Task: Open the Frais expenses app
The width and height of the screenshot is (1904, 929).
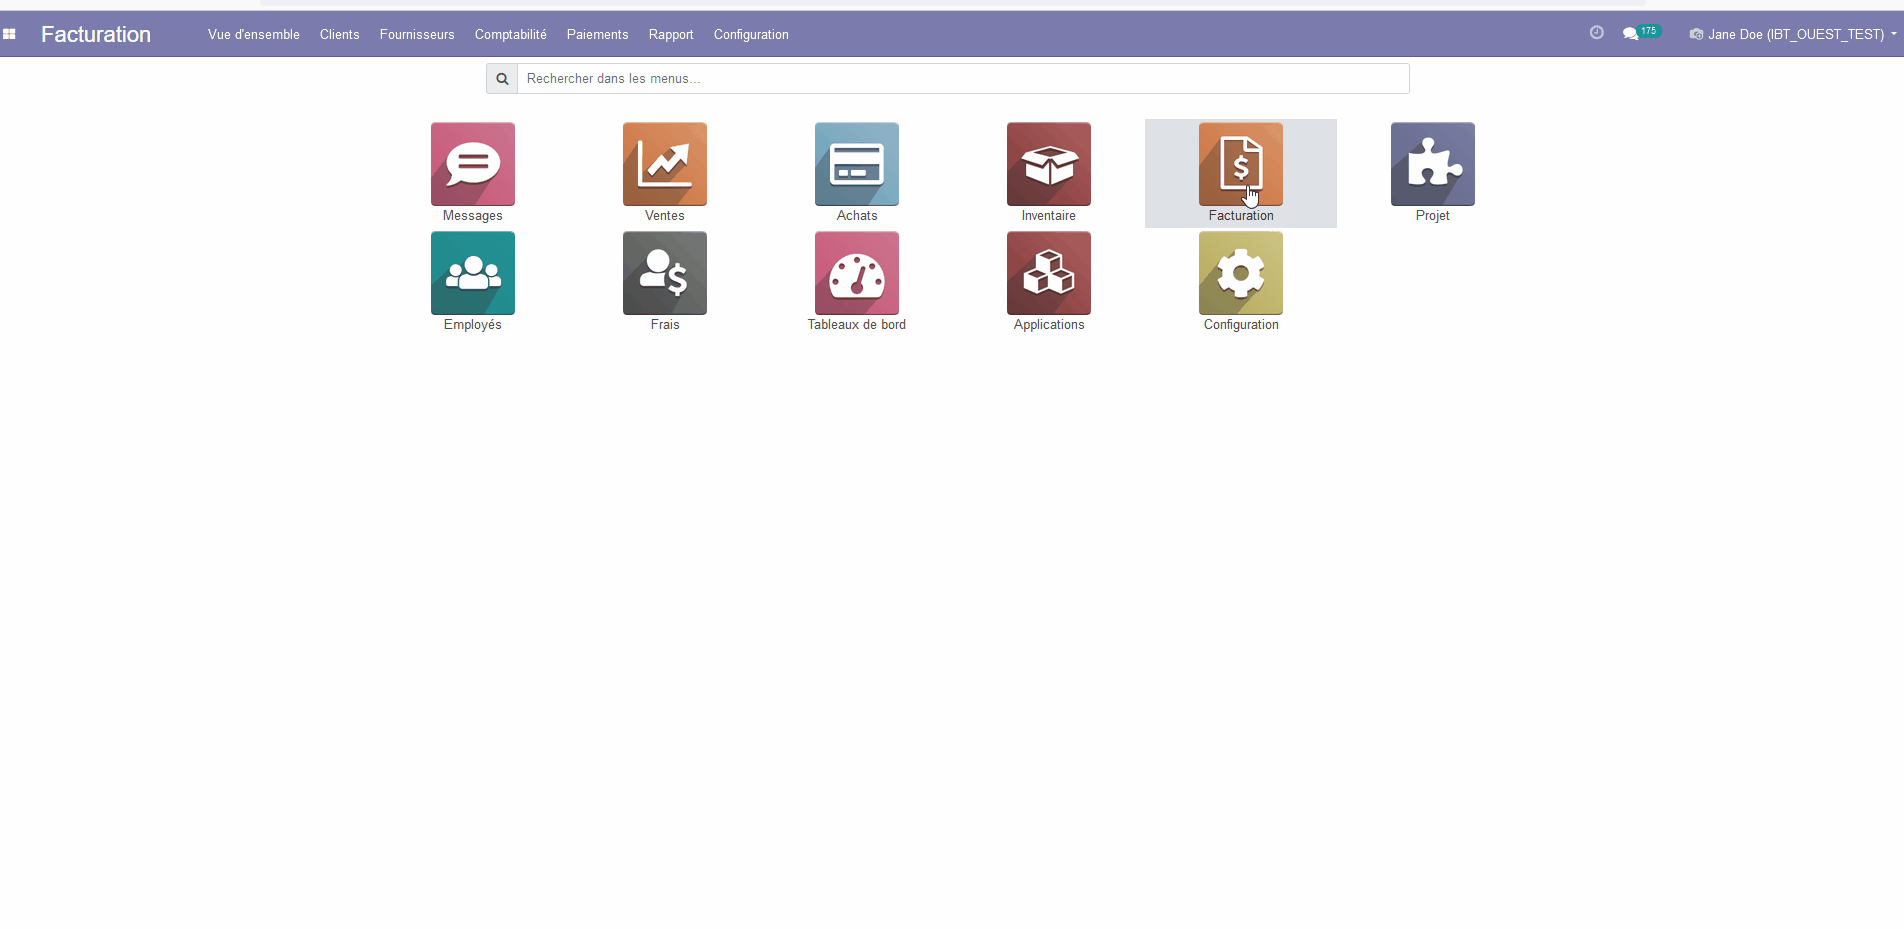Action: point(664,274)
